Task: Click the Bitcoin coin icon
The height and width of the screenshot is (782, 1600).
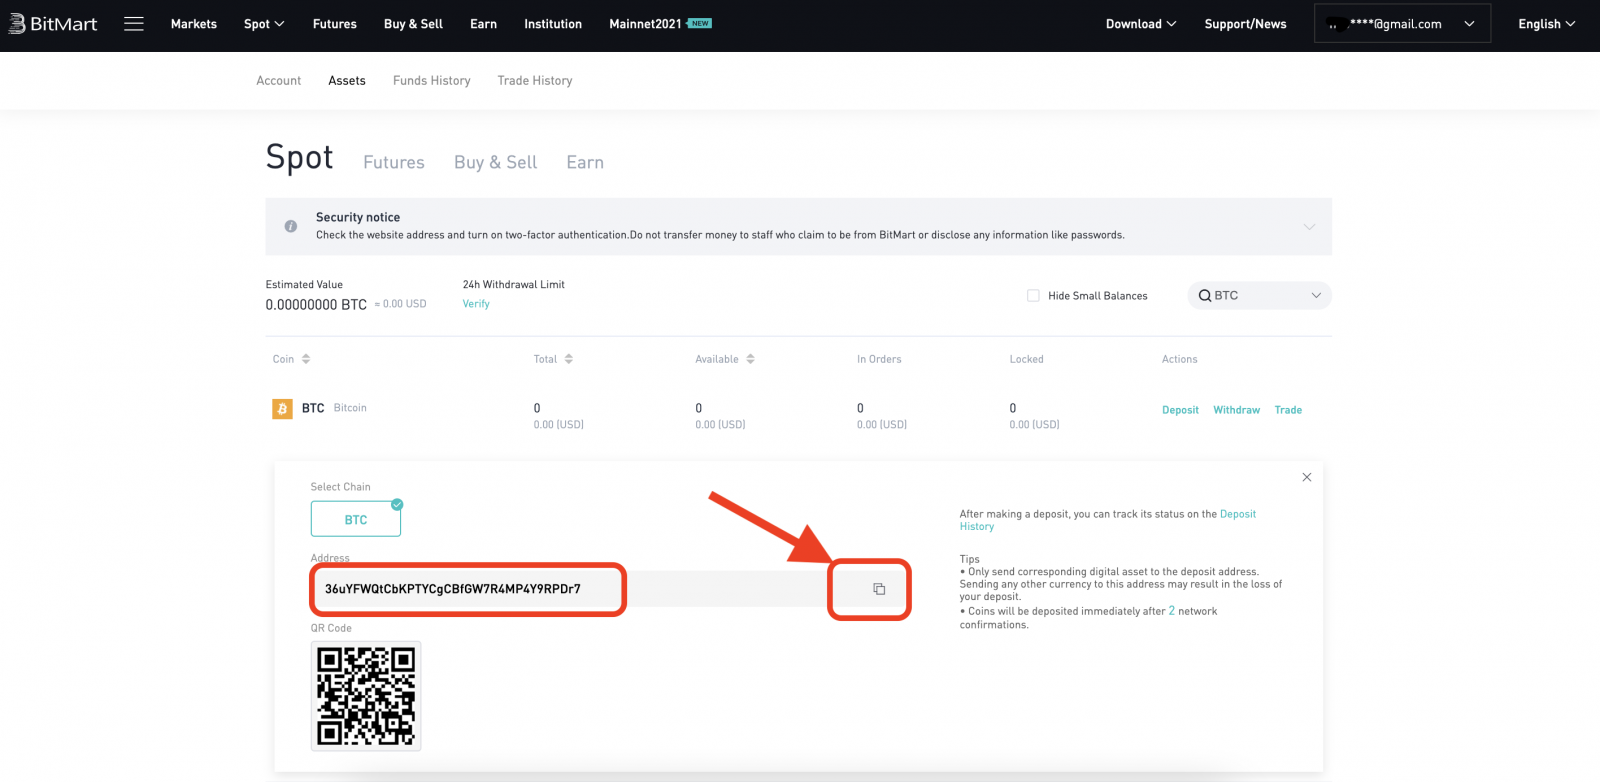Action: (x=282, y=409)
